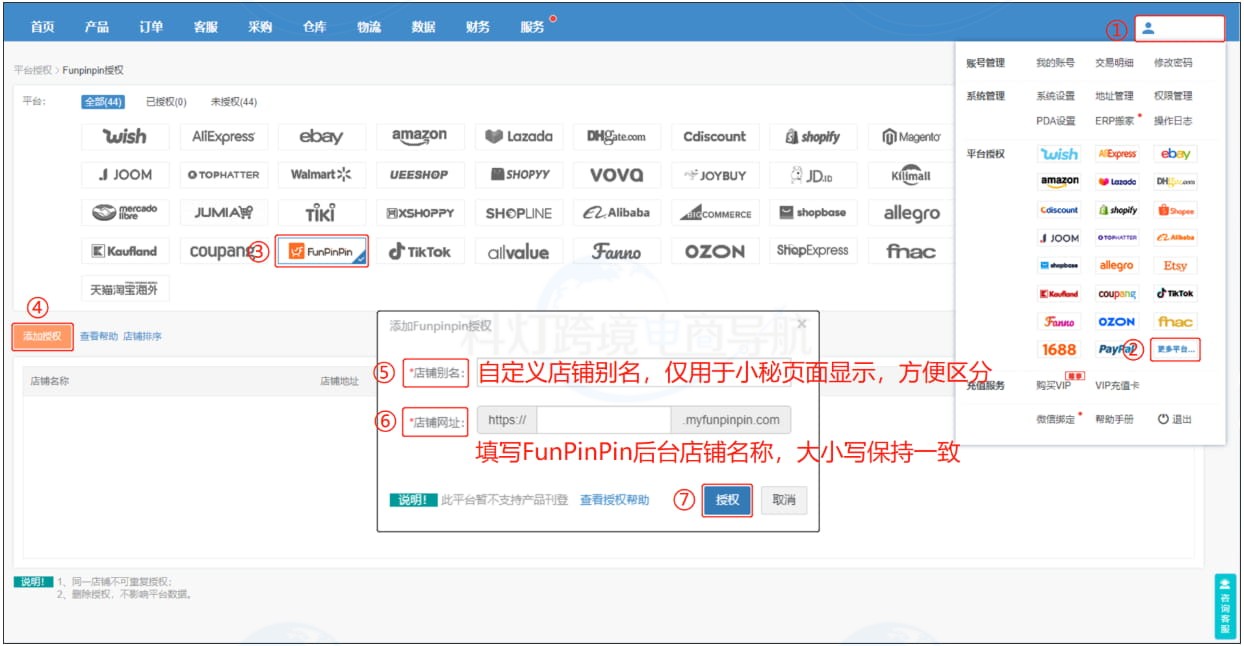This screenshot has height=646, width=1244.
Task: Select the Walmart platform logo
Action: click(x=321, y=174)
